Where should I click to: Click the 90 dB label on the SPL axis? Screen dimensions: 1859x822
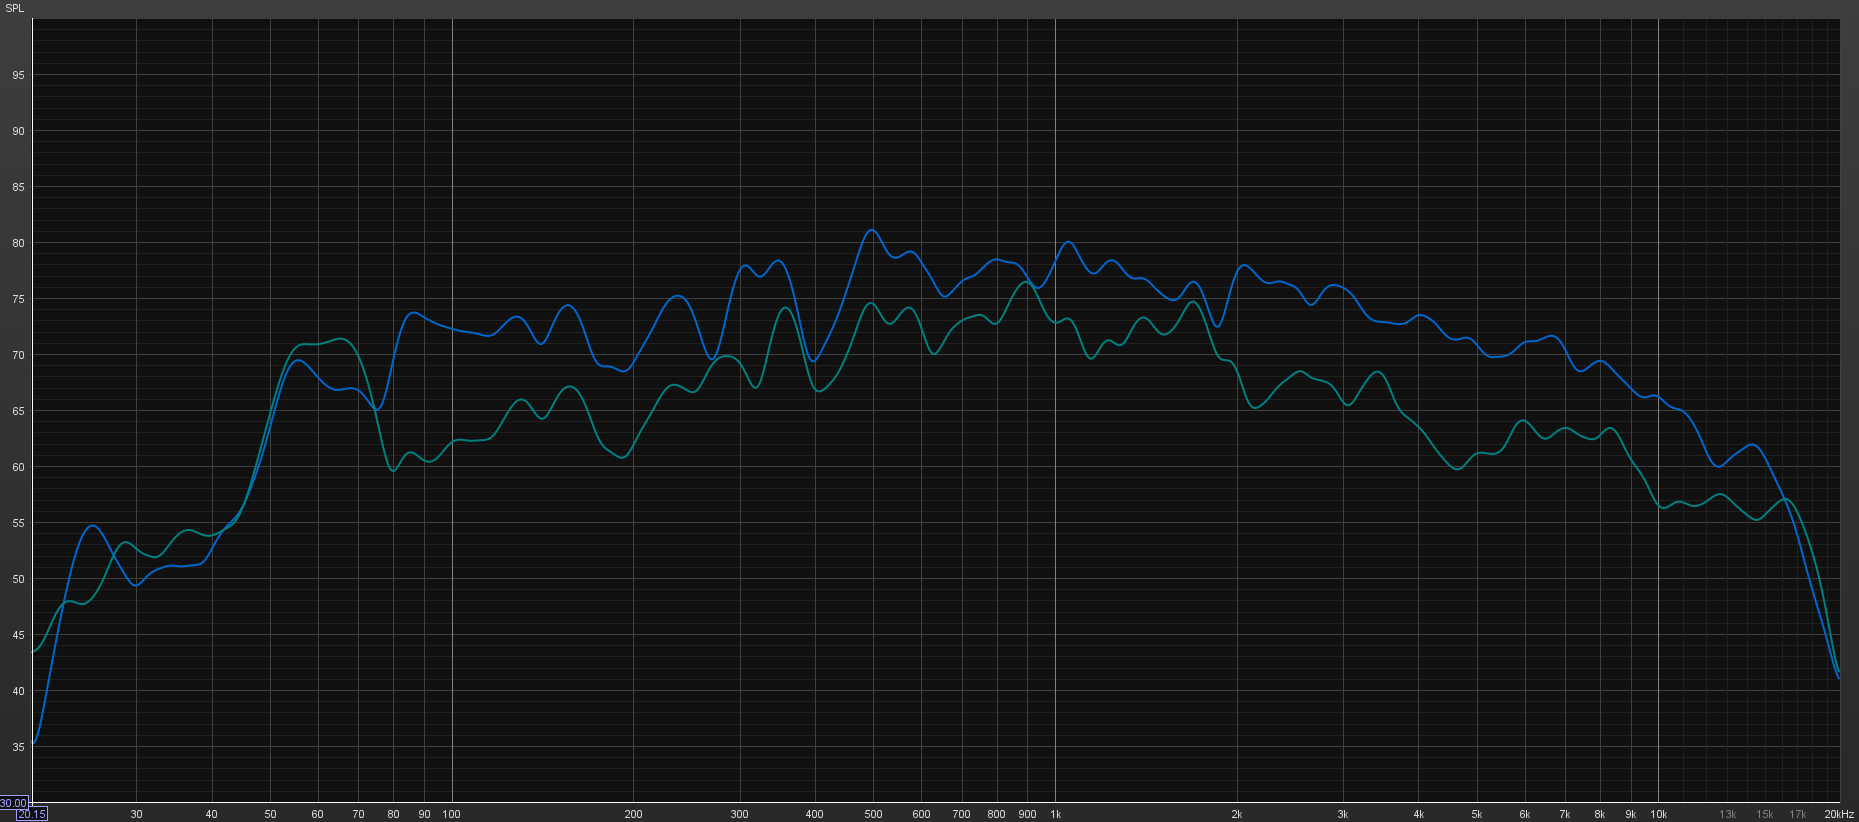tap(19, 131)
